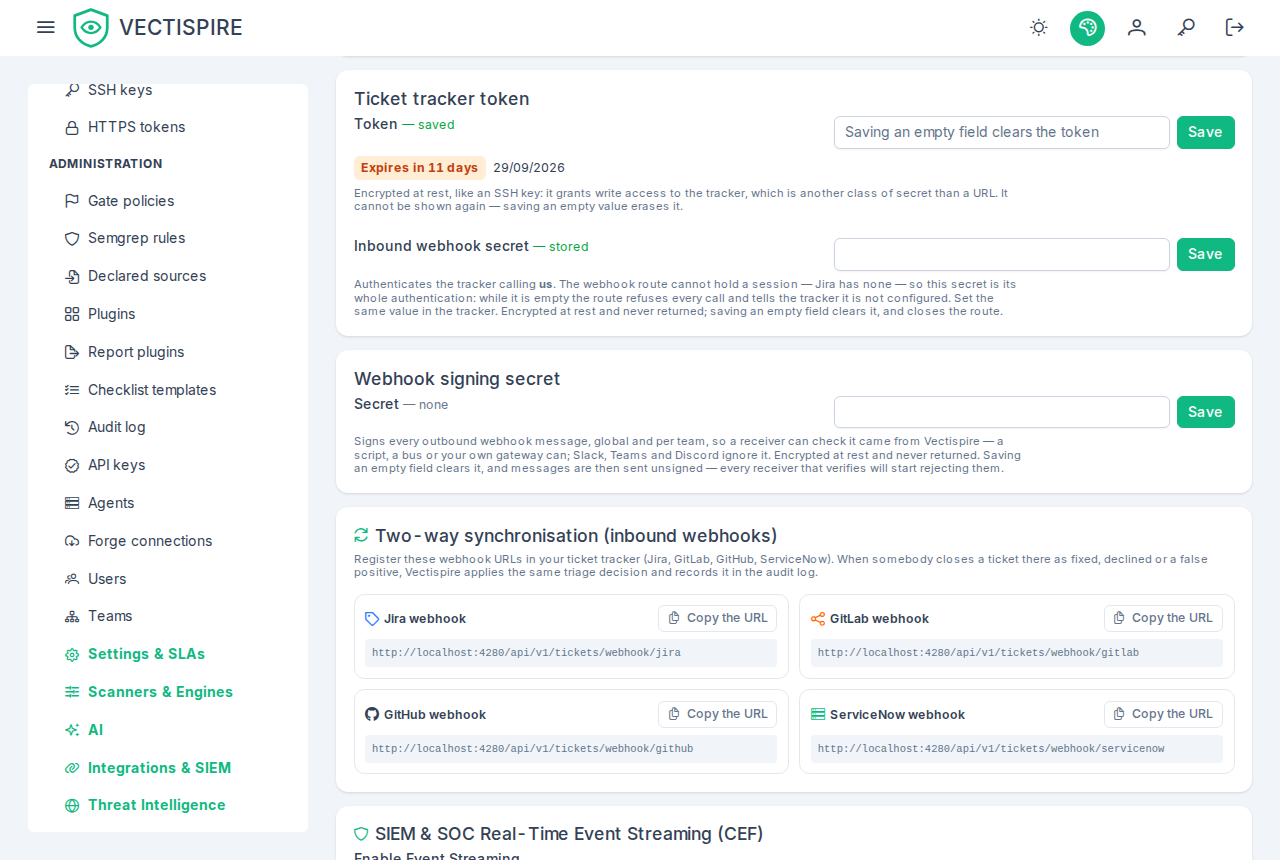Click the logout icon

click(x=1235, y=27)
